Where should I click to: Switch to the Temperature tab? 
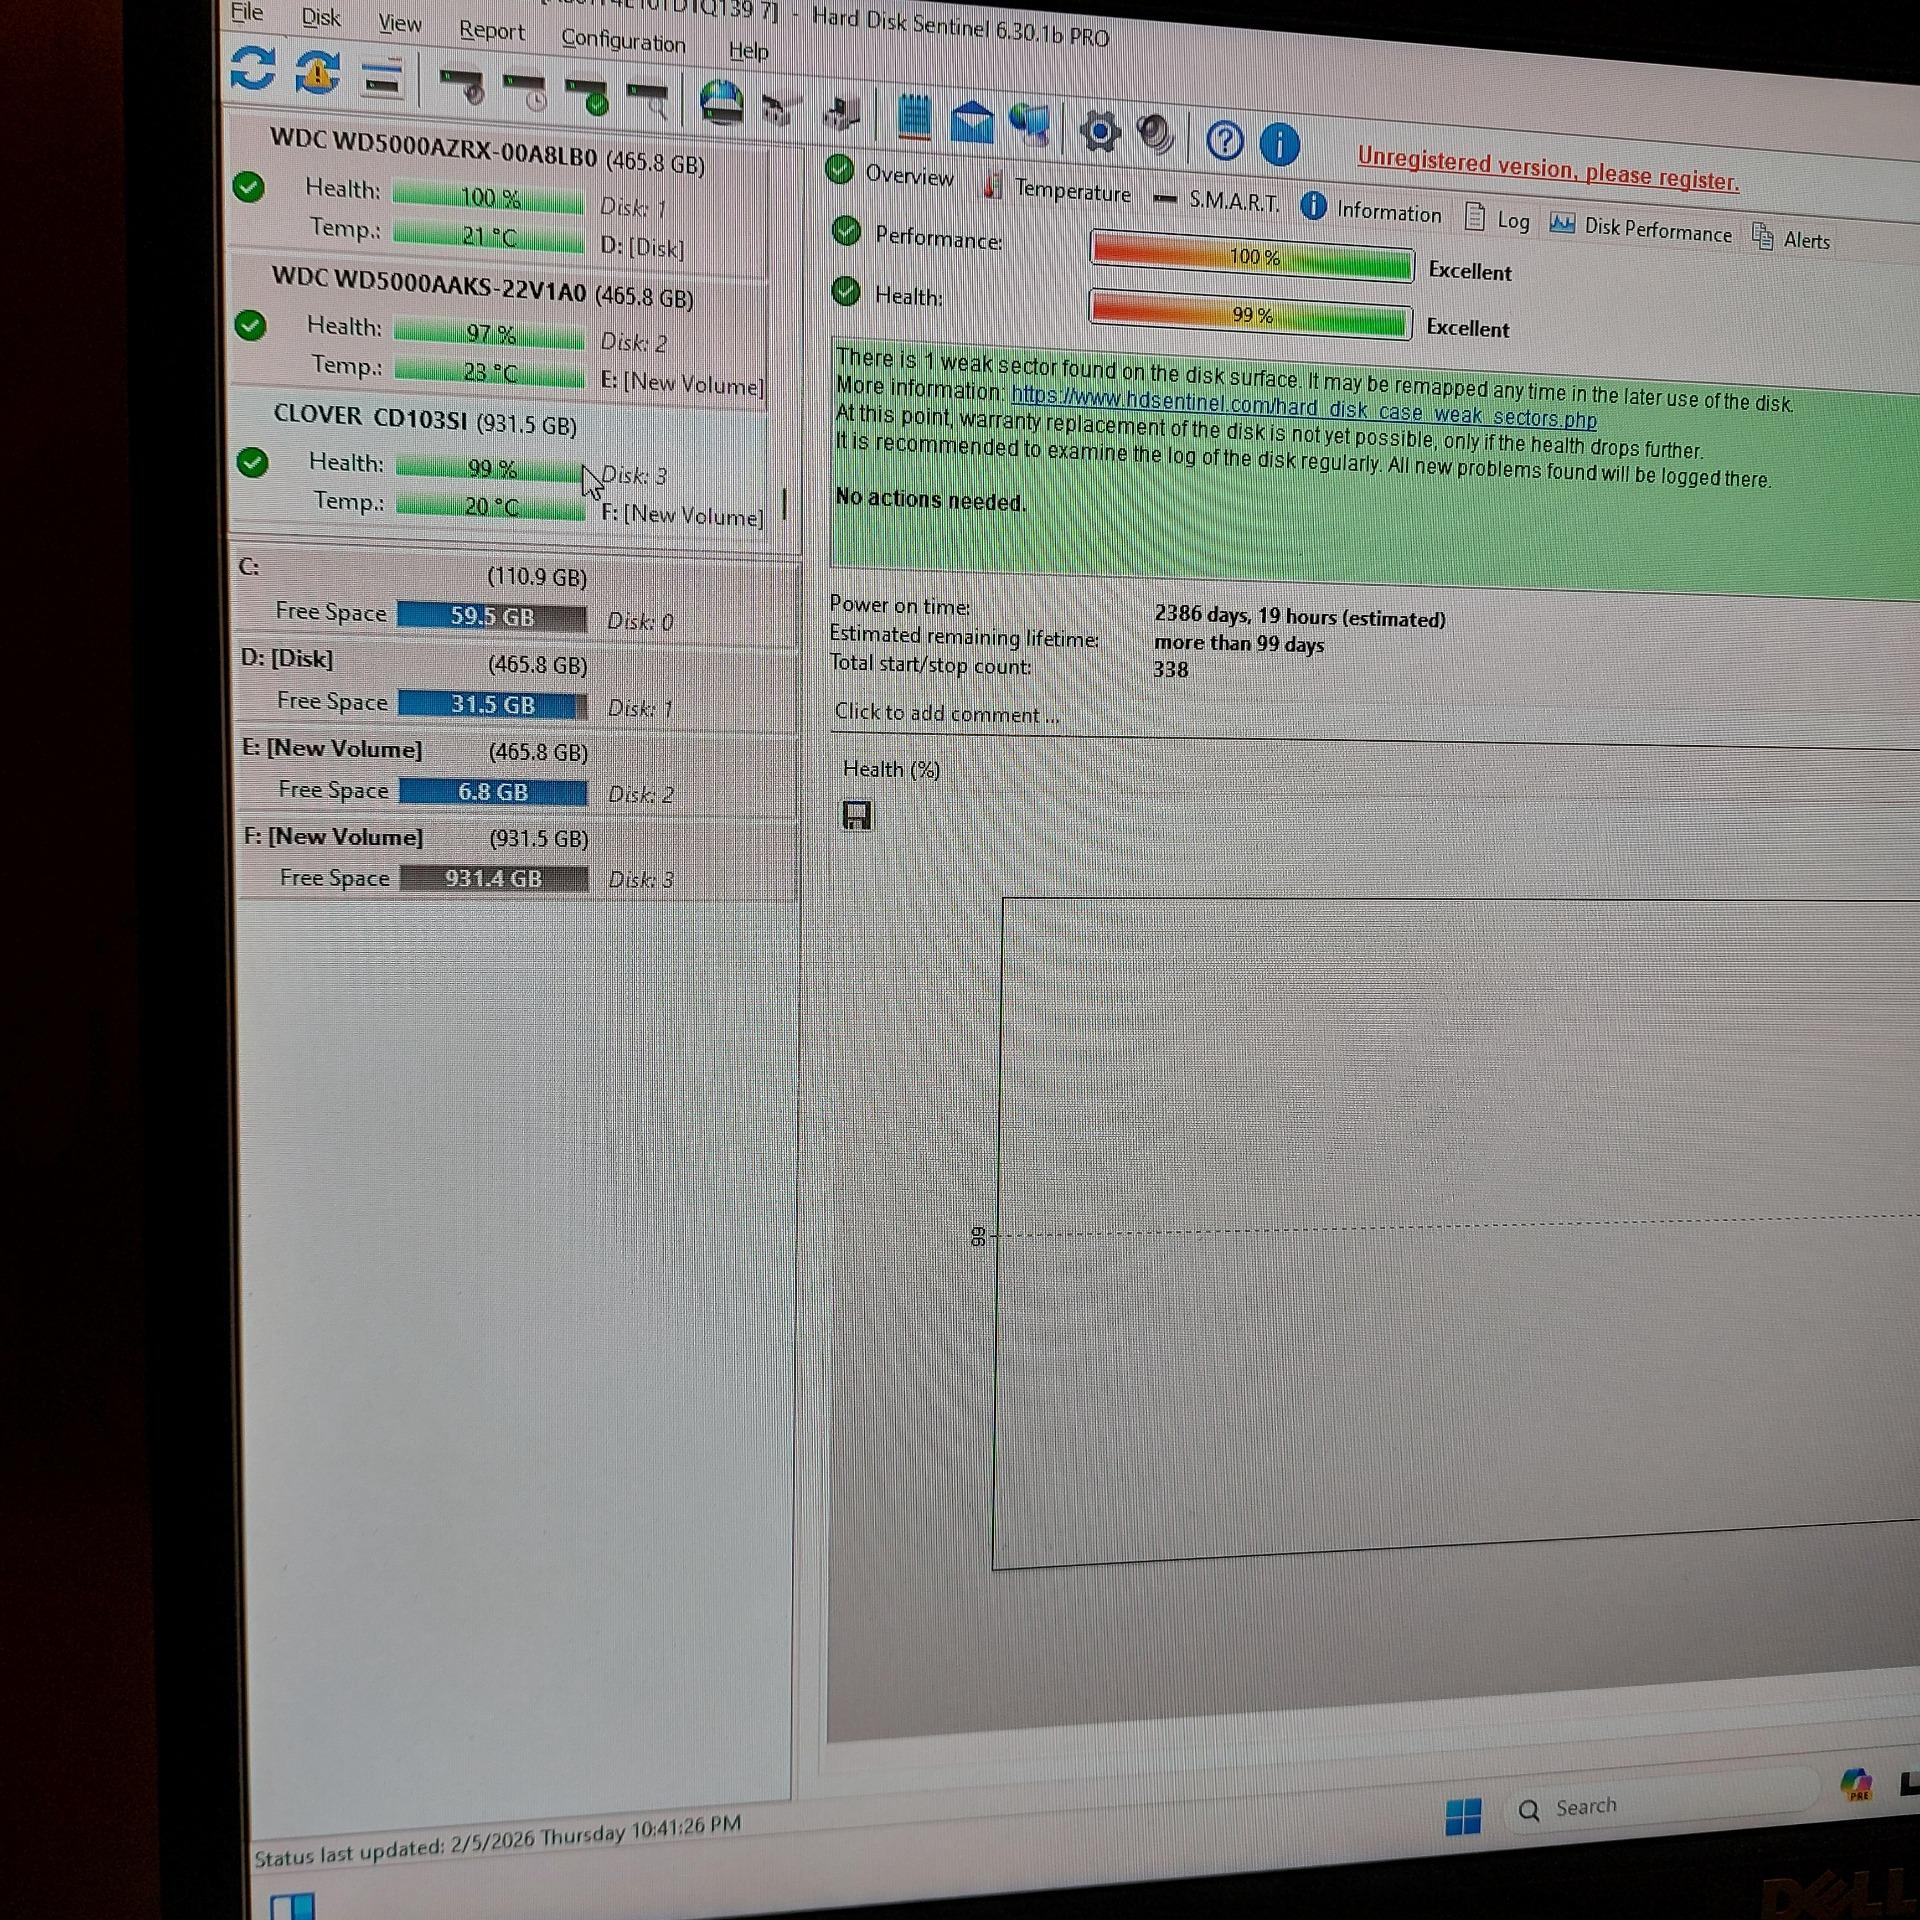click(x=1071, y=190)
